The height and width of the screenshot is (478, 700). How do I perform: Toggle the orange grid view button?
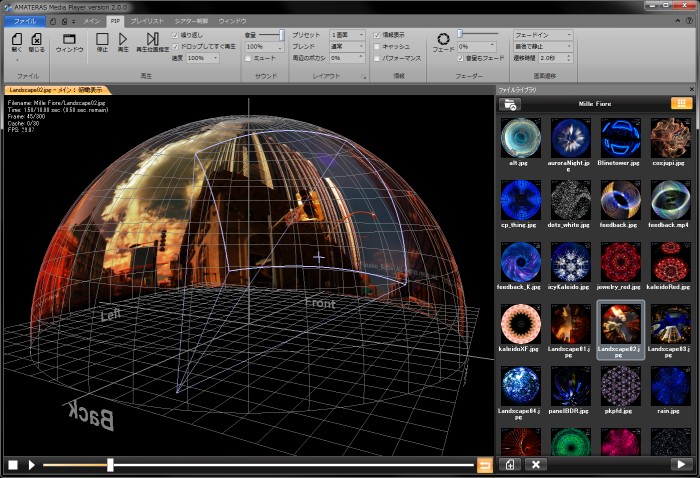[681, 104]
